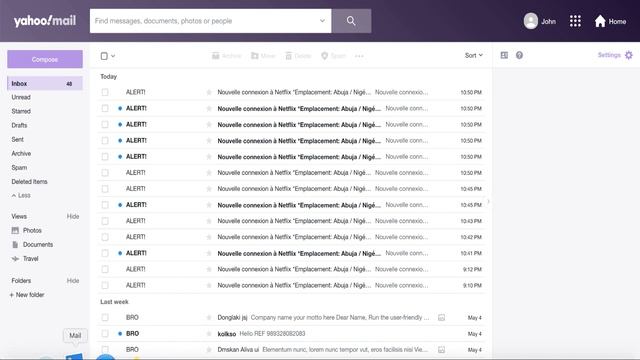Open Deleted Items folder
The height and width of the screenshot is (360, 640).
[x=29, y=182]
